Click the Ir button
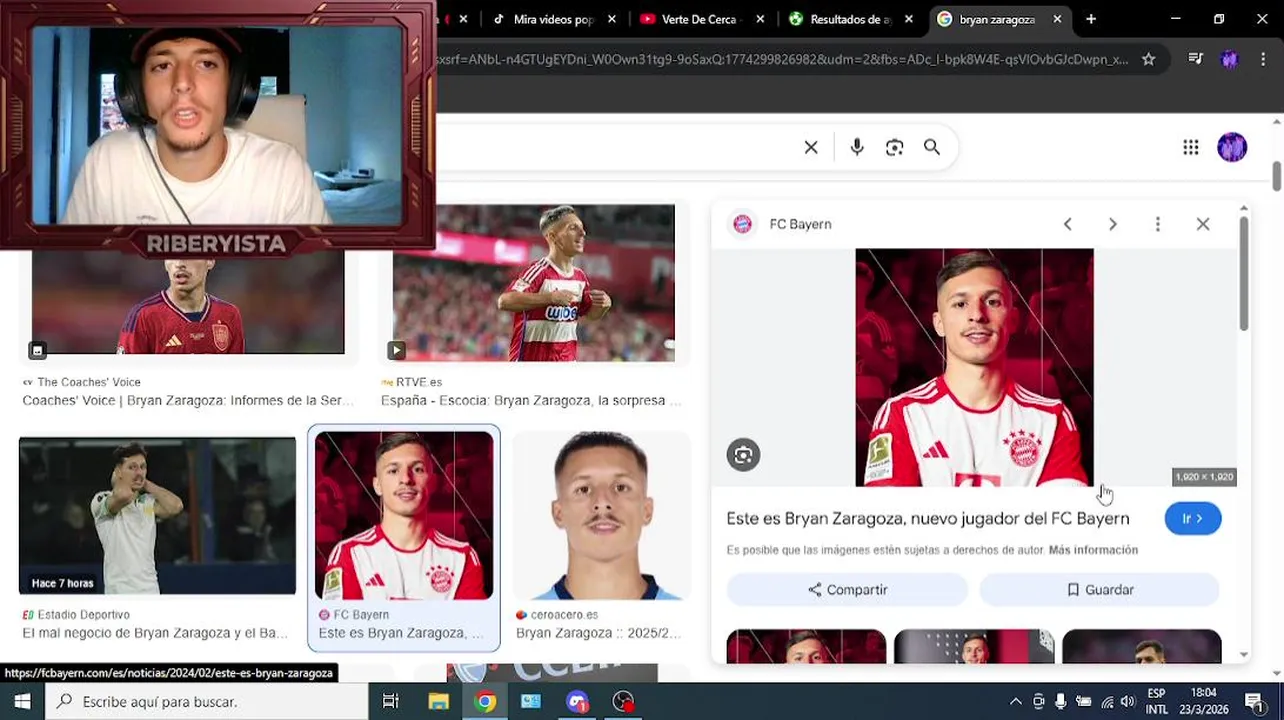This screenshot has height=720, width=1284. tap(1192, 518)
